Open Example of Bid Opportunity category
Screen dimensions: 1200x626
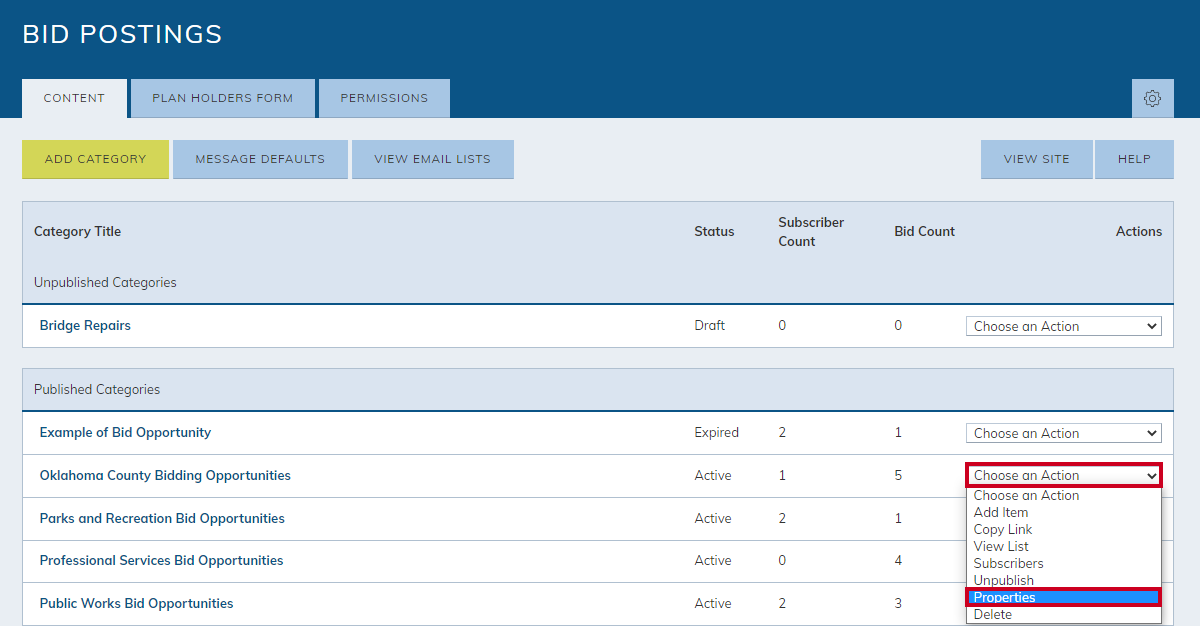pos(125,432)
